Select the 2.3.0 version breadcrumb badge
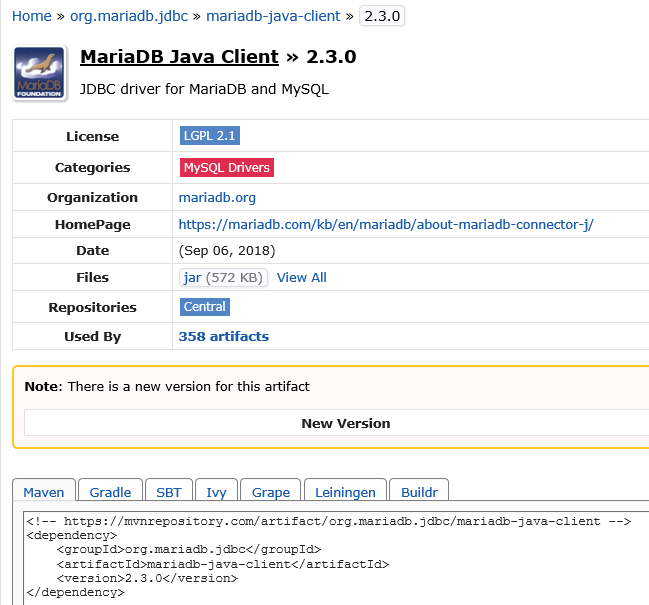Image resolution: width=649 pixels, height=605 pixels. [382, 16]
